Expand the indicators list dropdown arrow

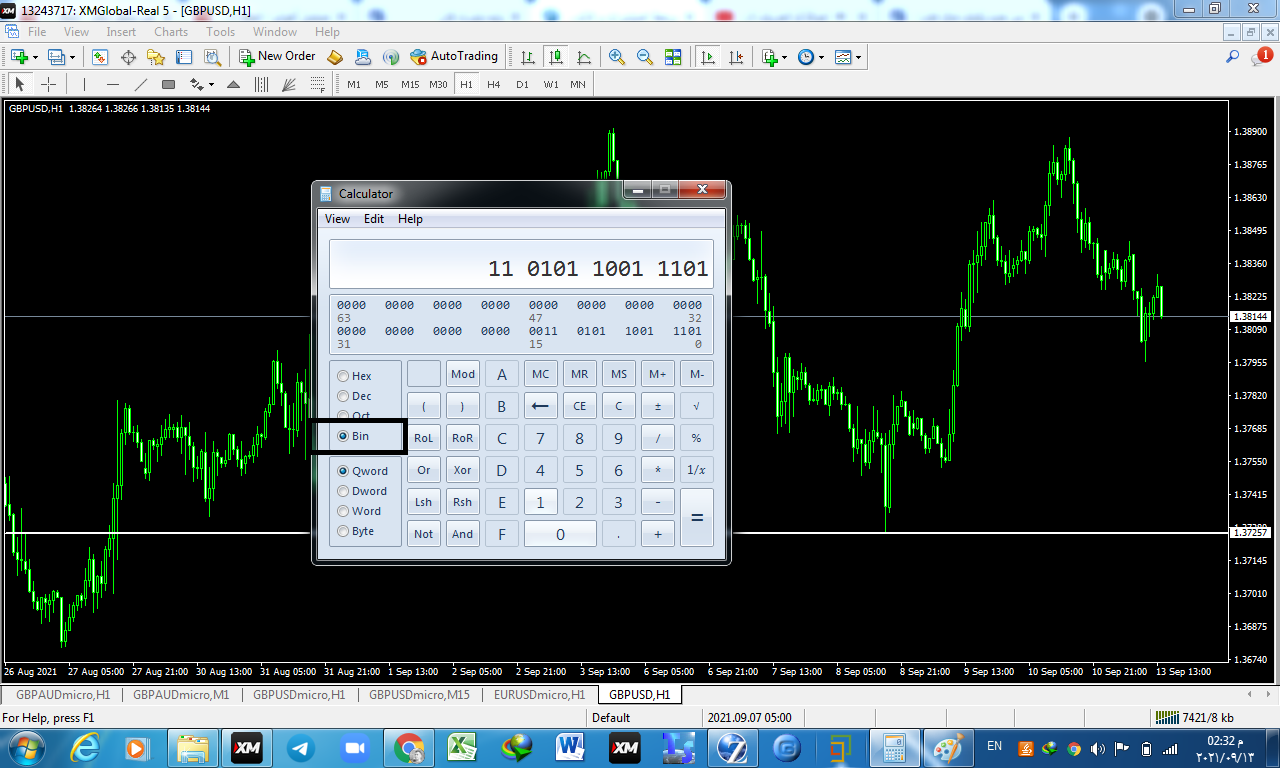[x=785, y=57]
